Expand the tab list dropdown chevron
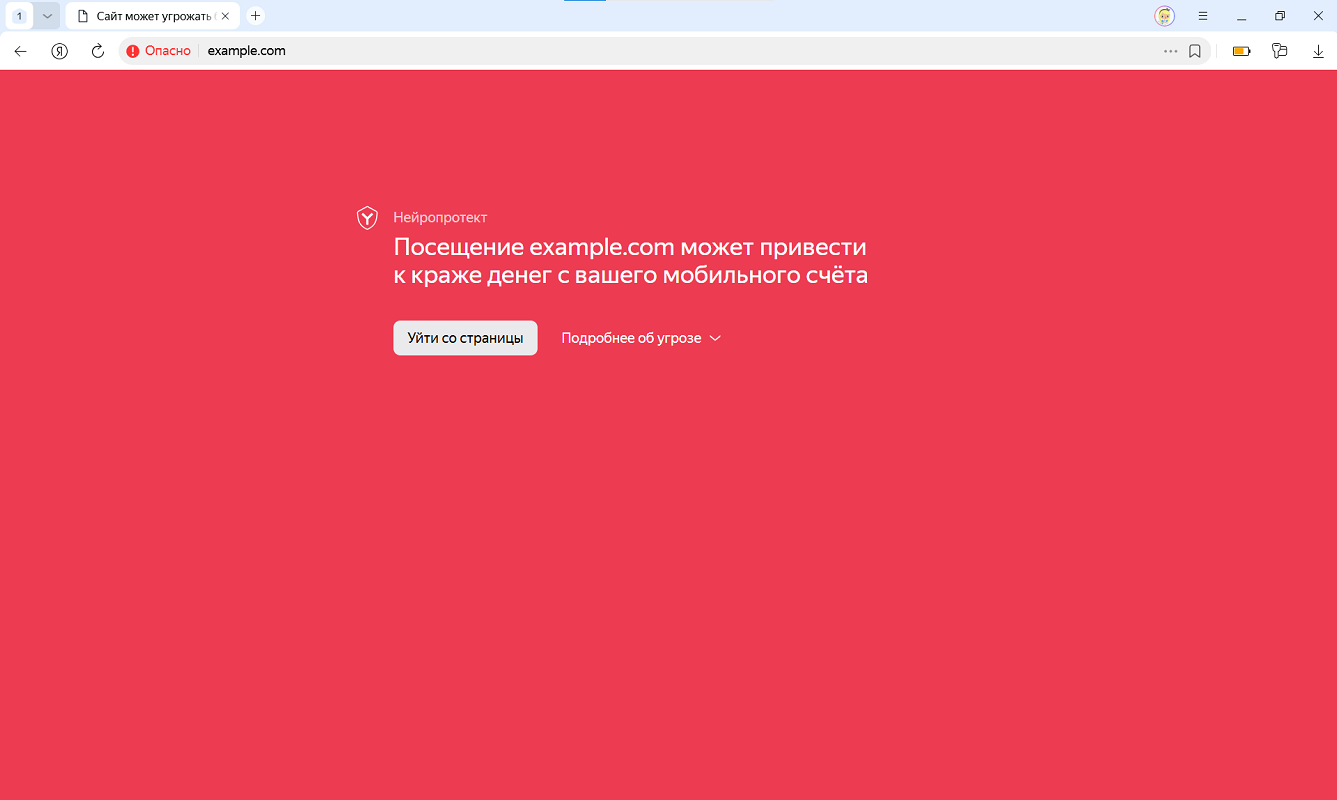The width and height of the screenshot is (1337, 800). point(47,16)
